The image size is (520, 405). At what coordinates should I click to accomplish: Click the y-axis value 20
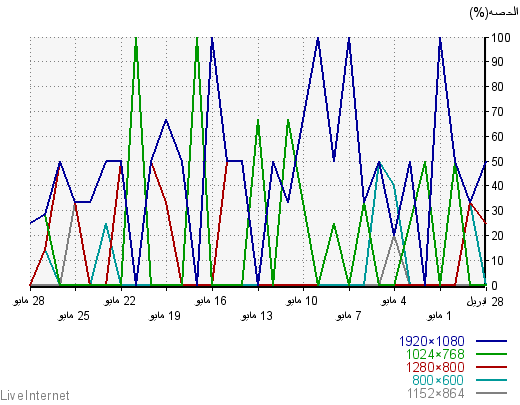(497, 236)
